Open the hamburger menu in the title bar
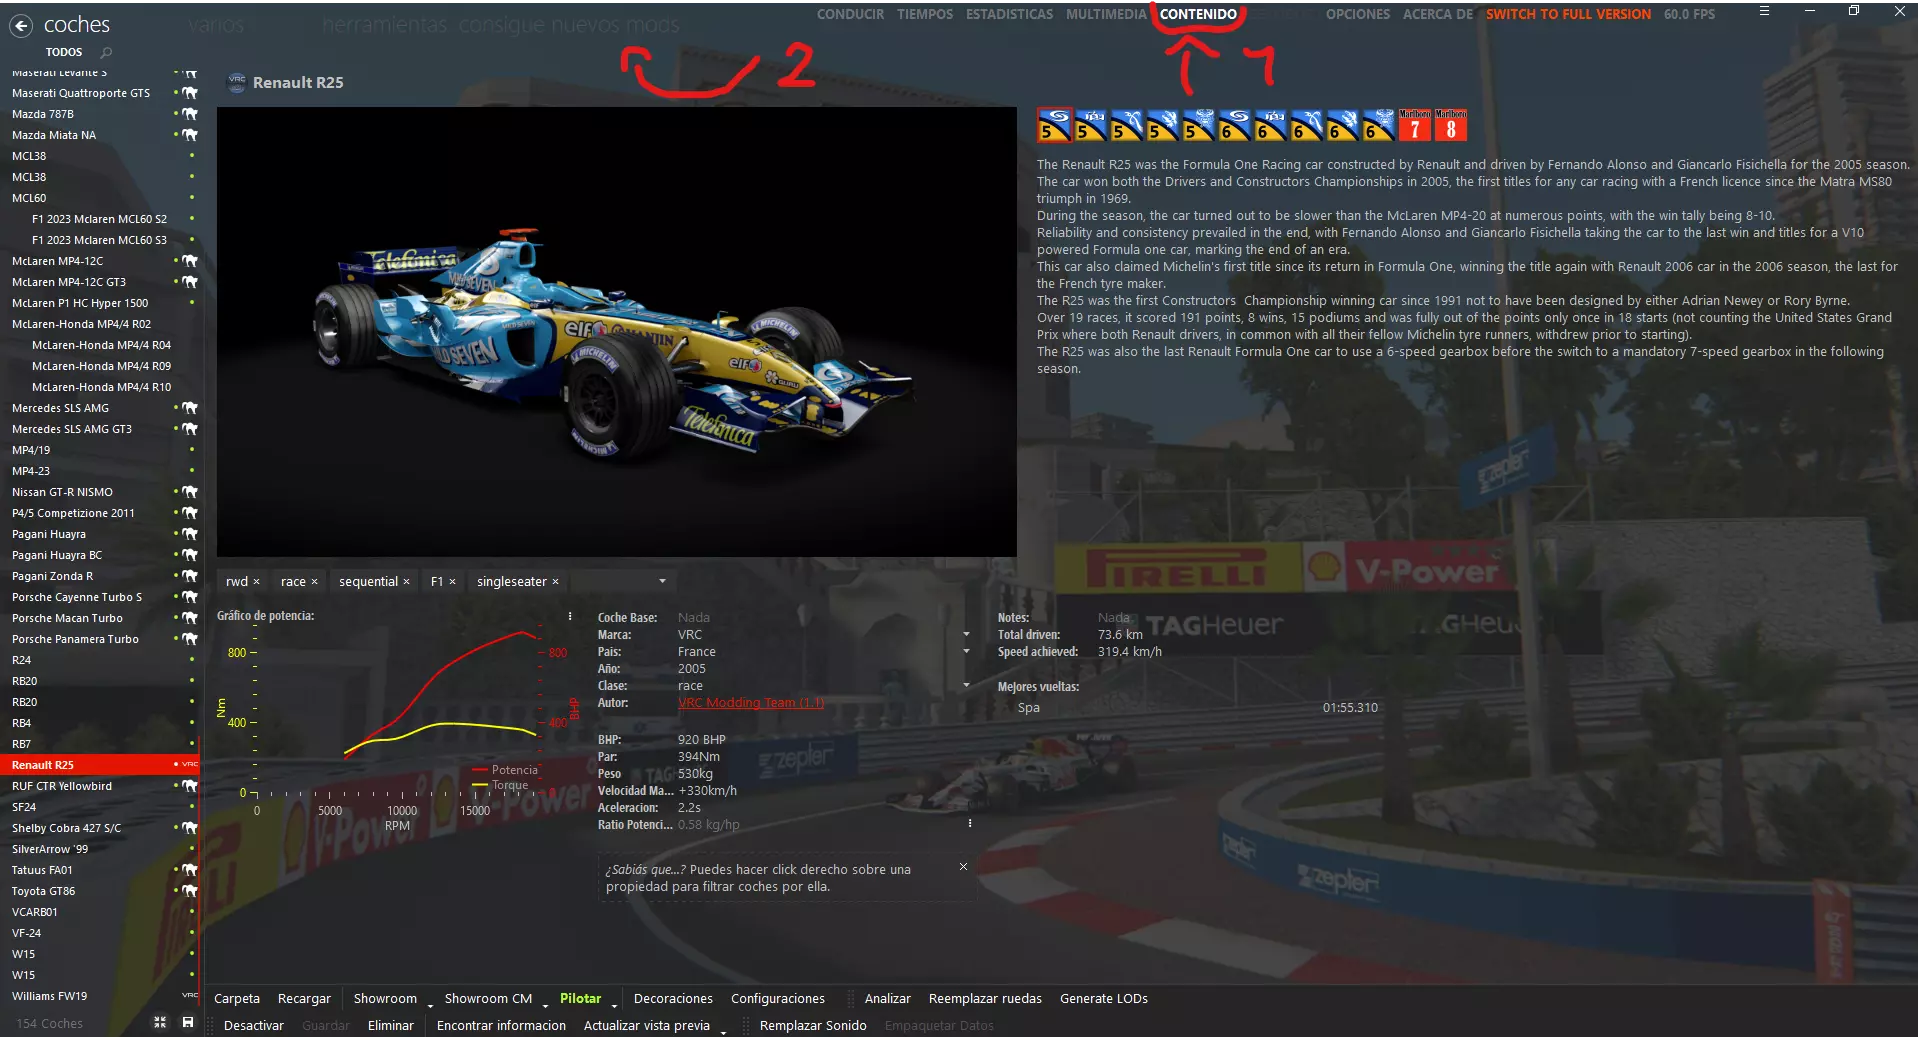The width and height of the screenshot is (1918, 1037). pyautogui.click(x=1764, y=11)
